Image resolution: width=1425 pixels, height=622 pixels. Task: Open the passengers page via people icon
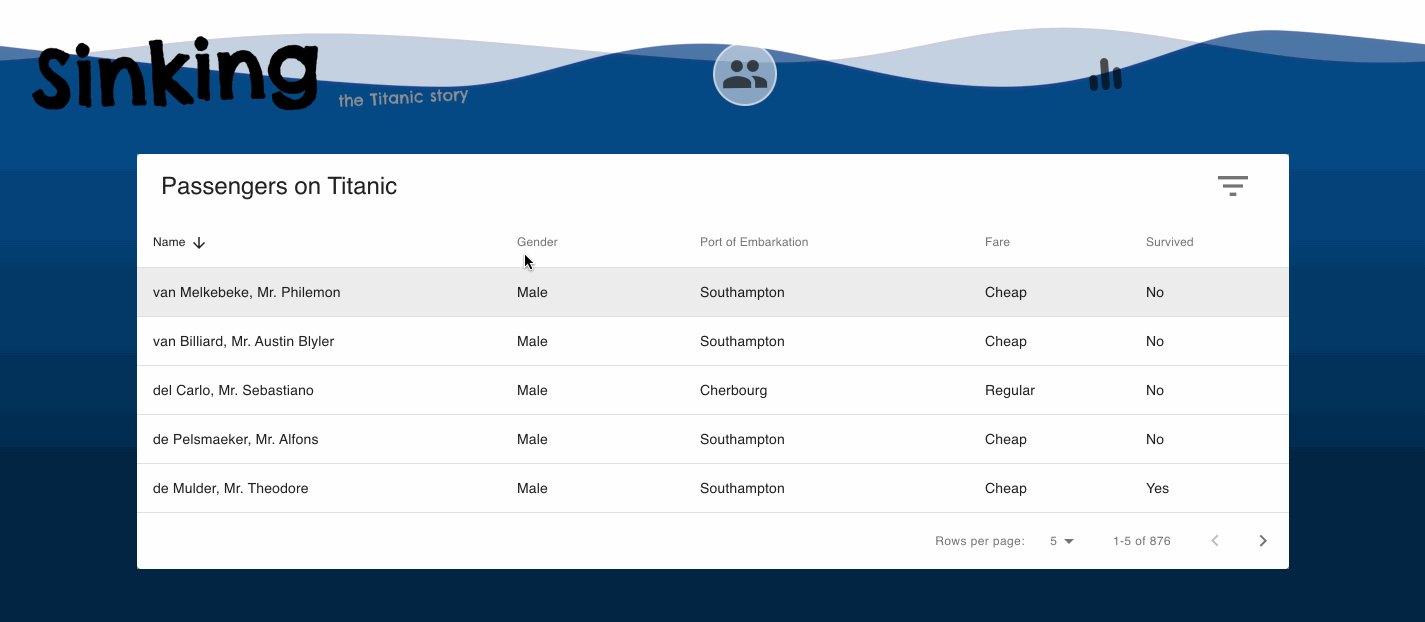tap(744, 75)
